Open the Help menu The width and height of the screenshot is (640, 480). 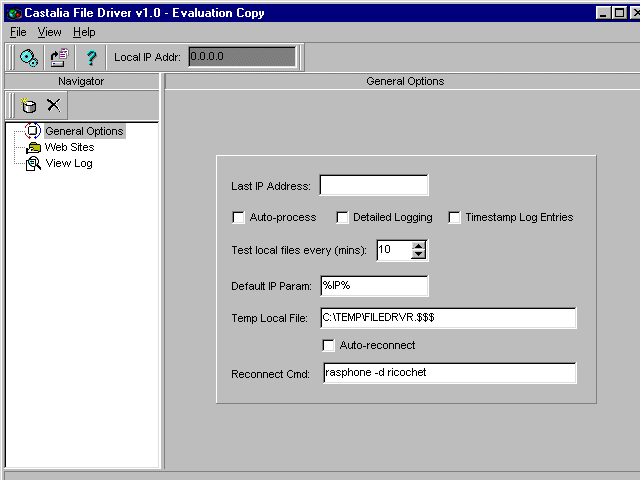coord(84,32)
